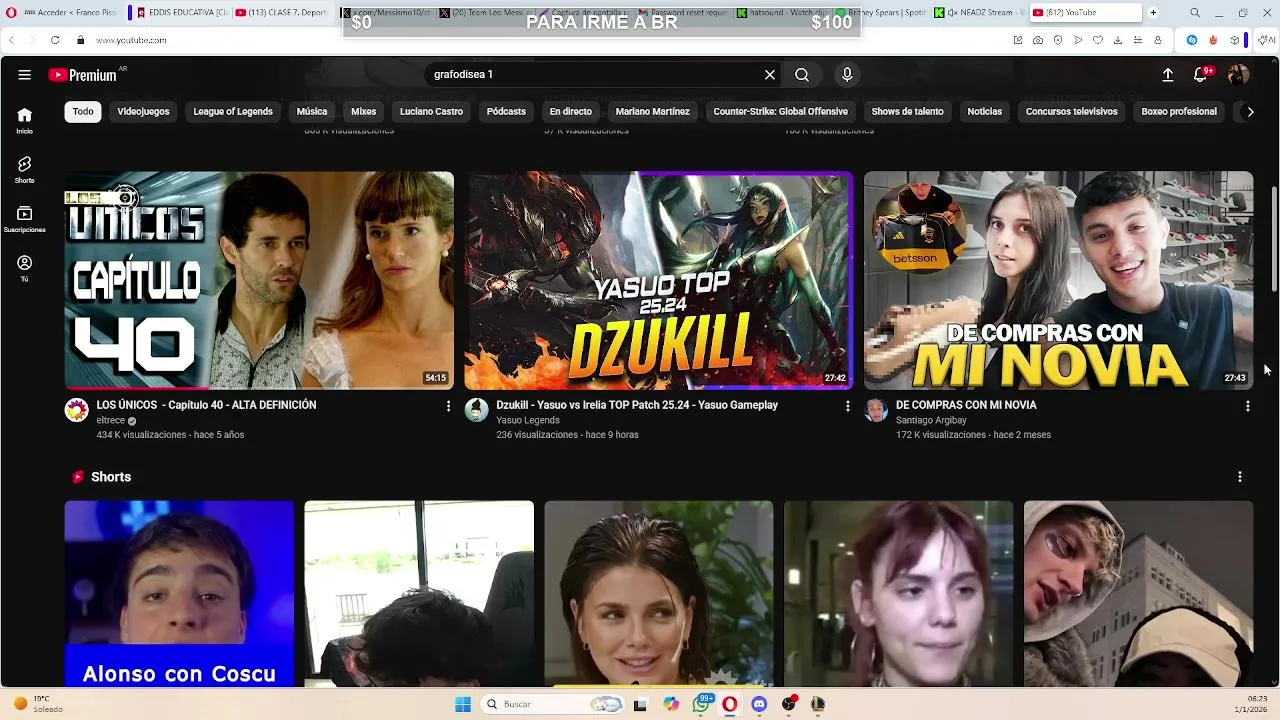Open the Windows Start button
The width and height of the screenshot is (1280, 720).
pyautogui.click(x=463, y=704)
